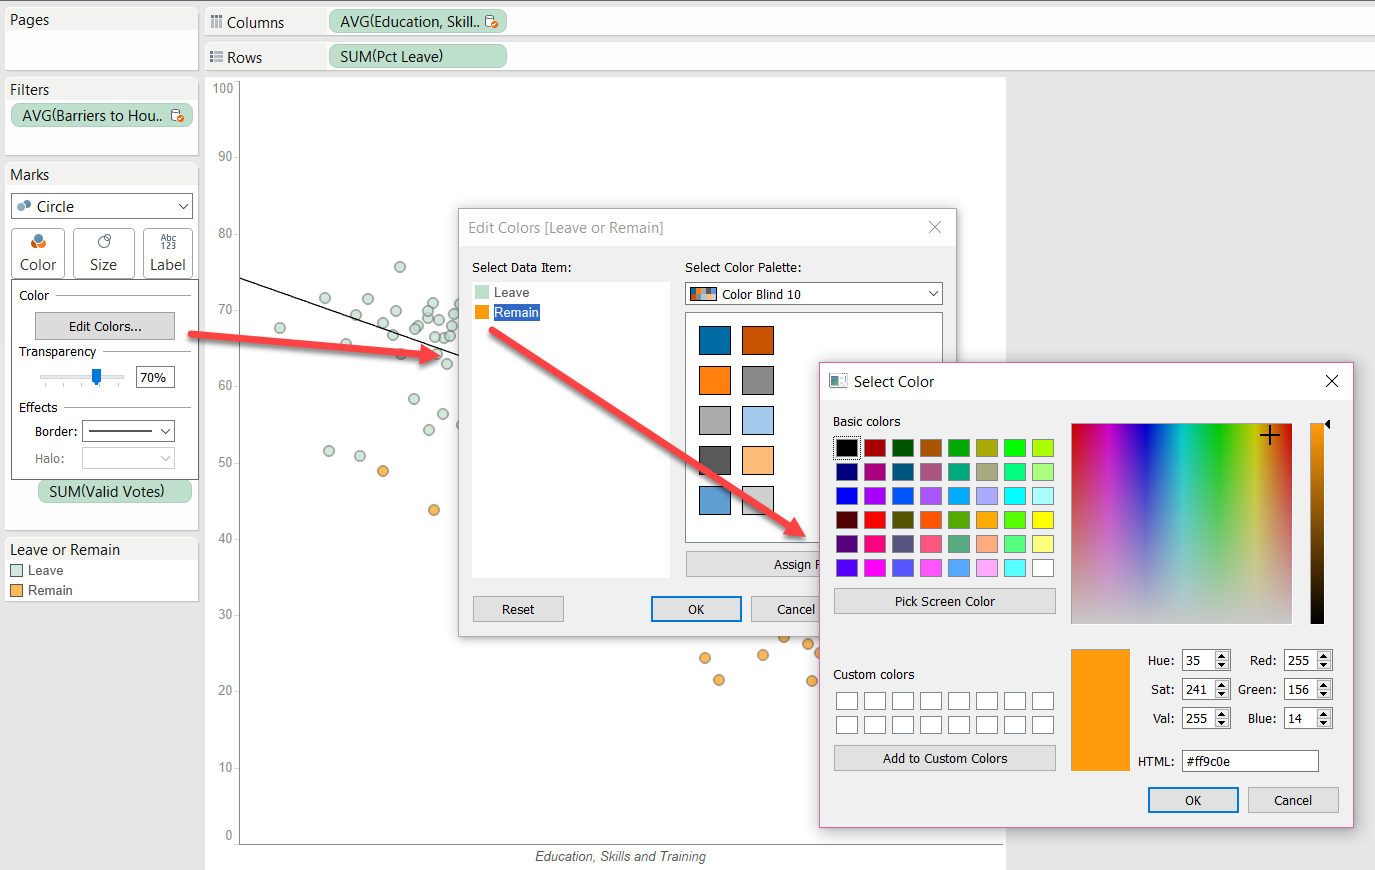Click OK in the Select Color dialog
Screen dimensions: 1375x870
[1193, 800]
